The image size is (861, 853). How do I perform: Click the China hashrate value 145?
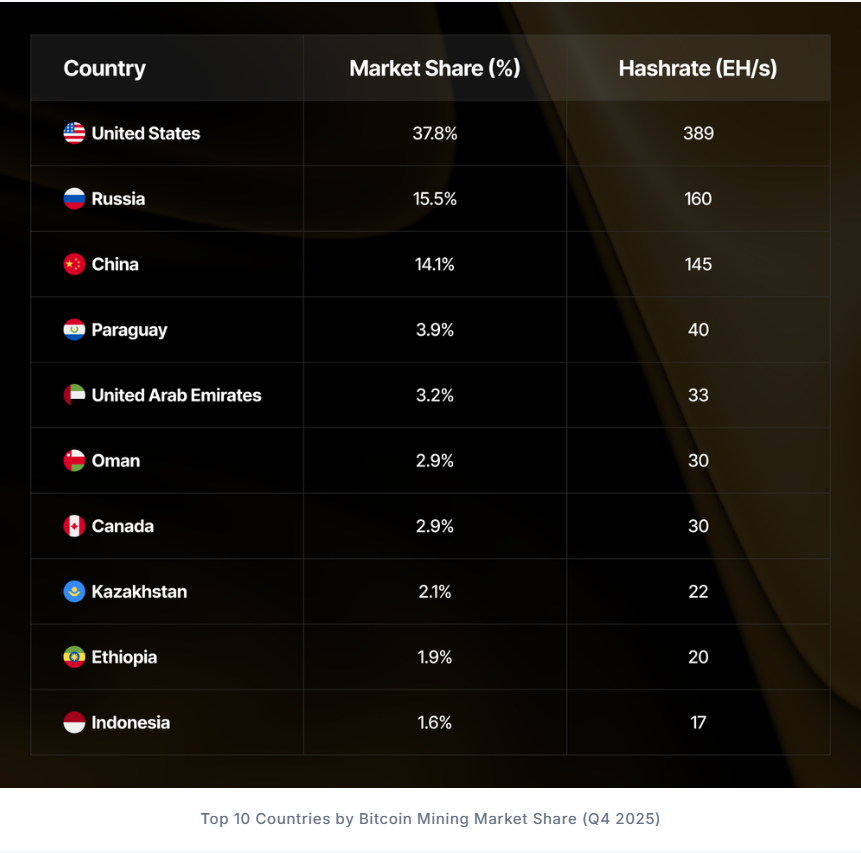[x=698, y=264]
